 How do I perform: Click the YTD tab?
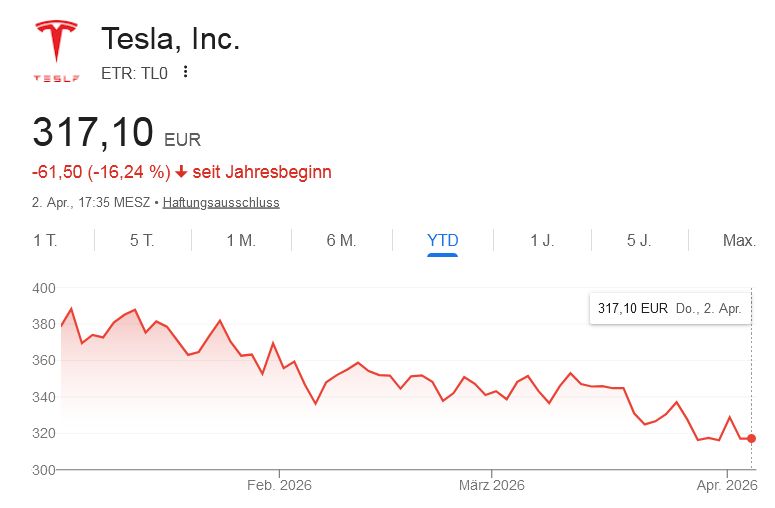click(442, 240)
